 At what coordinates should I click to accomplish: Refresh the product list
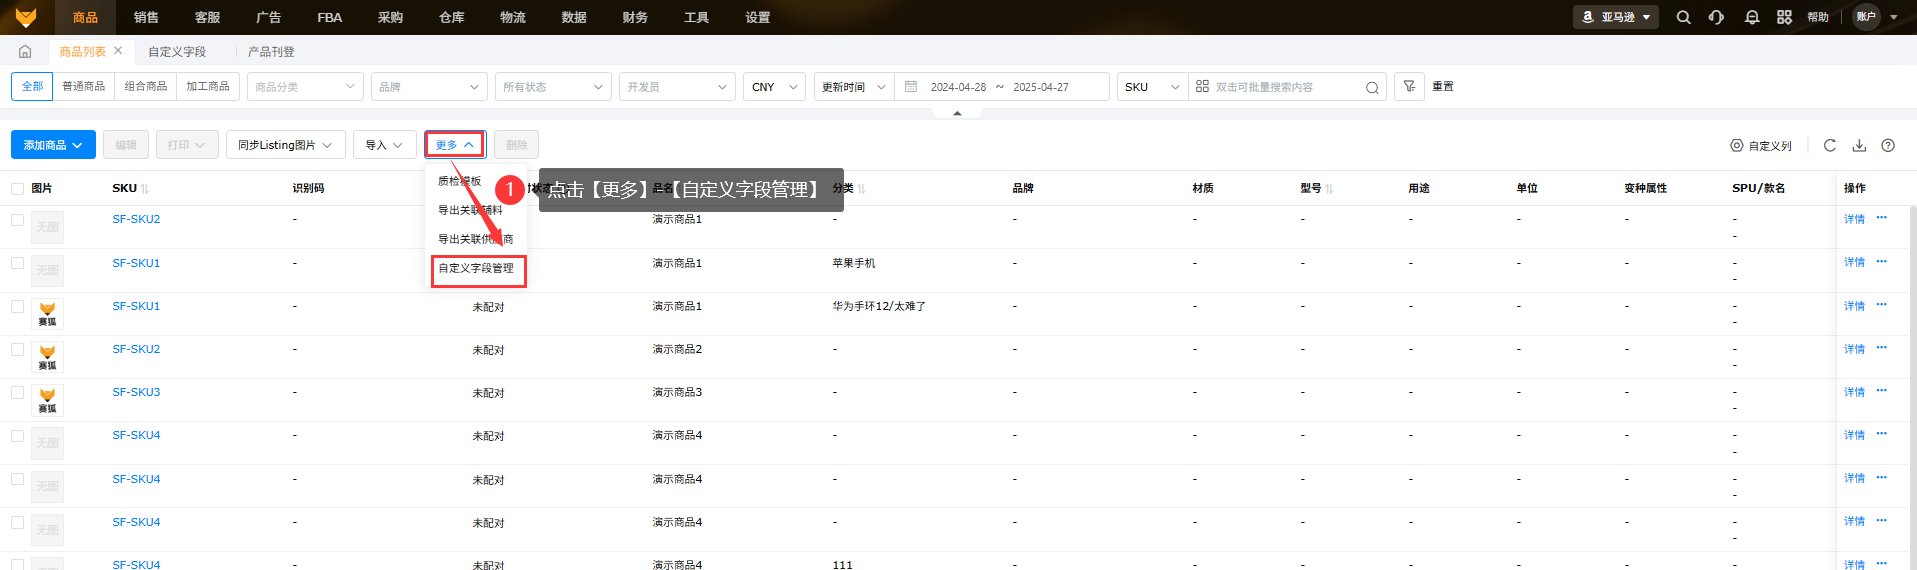coord(1829,145)
